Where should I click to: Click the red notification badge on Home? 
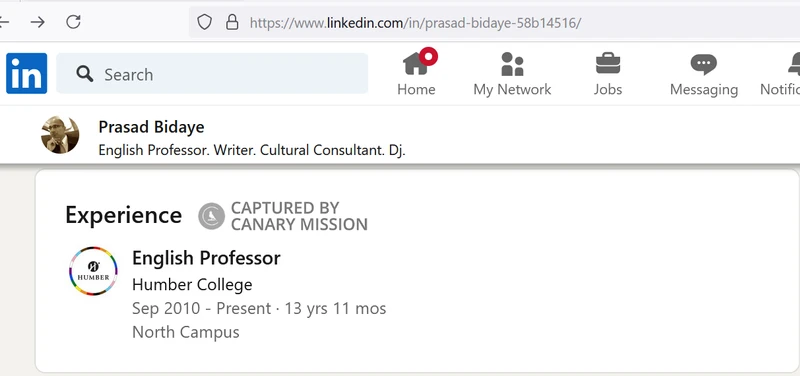(429, 56)
